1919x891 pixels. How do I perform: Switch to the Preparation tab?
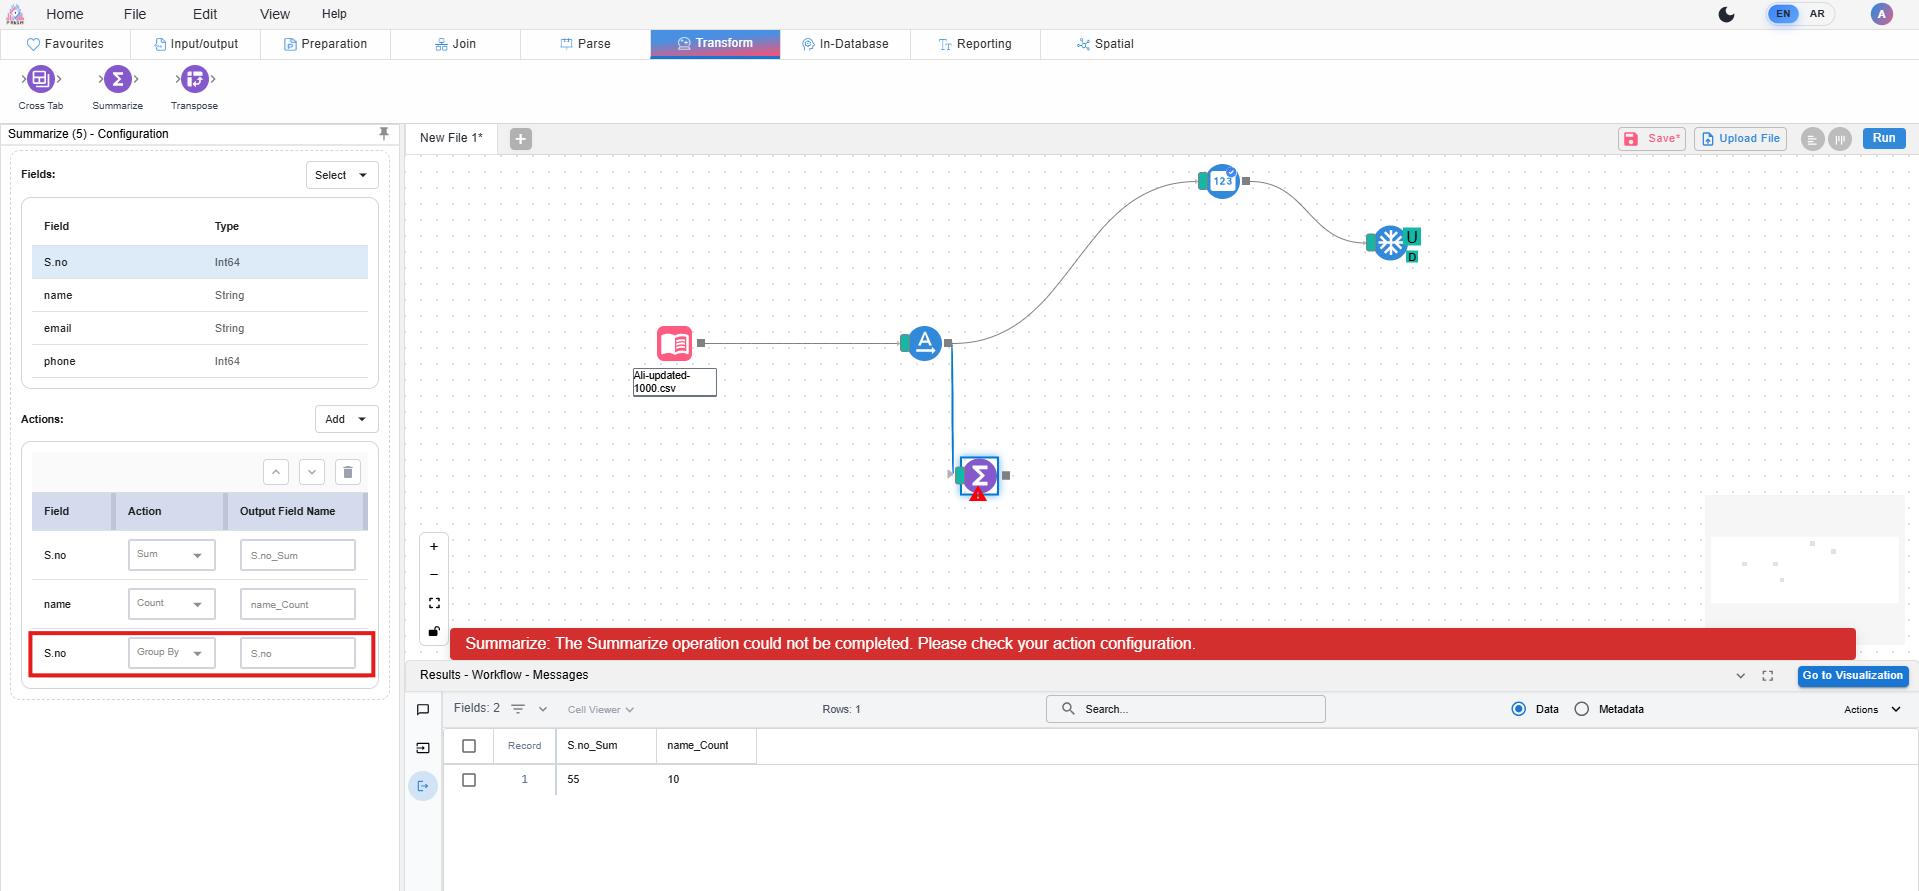(325, 44)
